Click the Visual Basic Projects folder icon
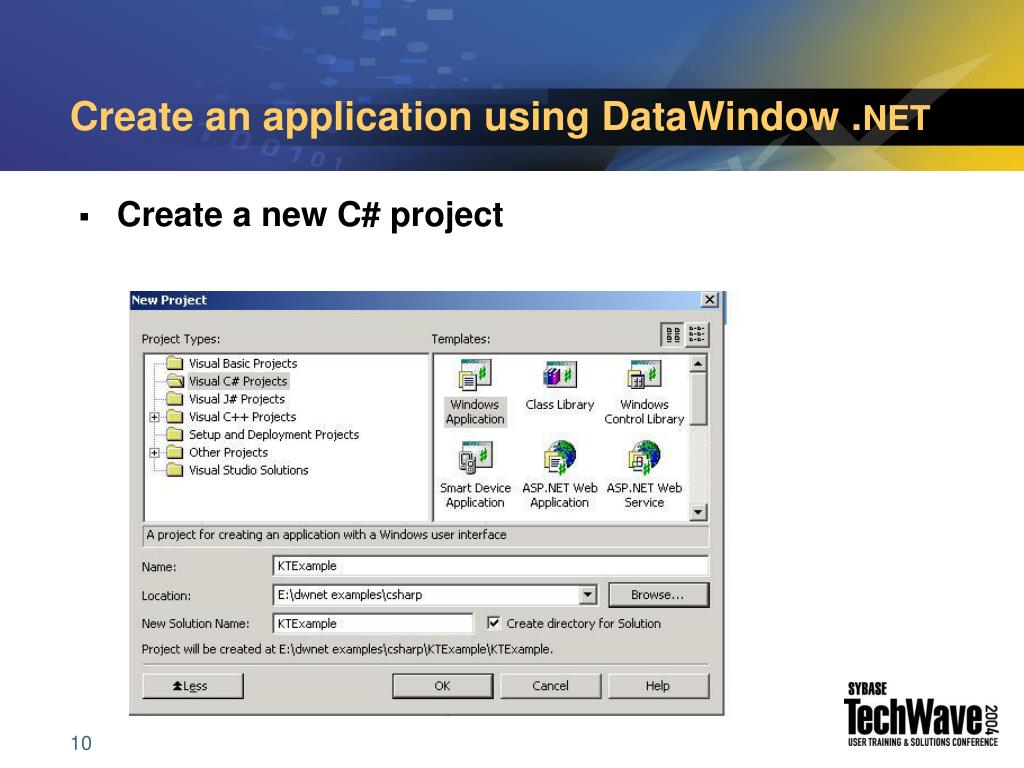Image resolution: width=1024 pixels, height=768 pixels. coord(174,363)
